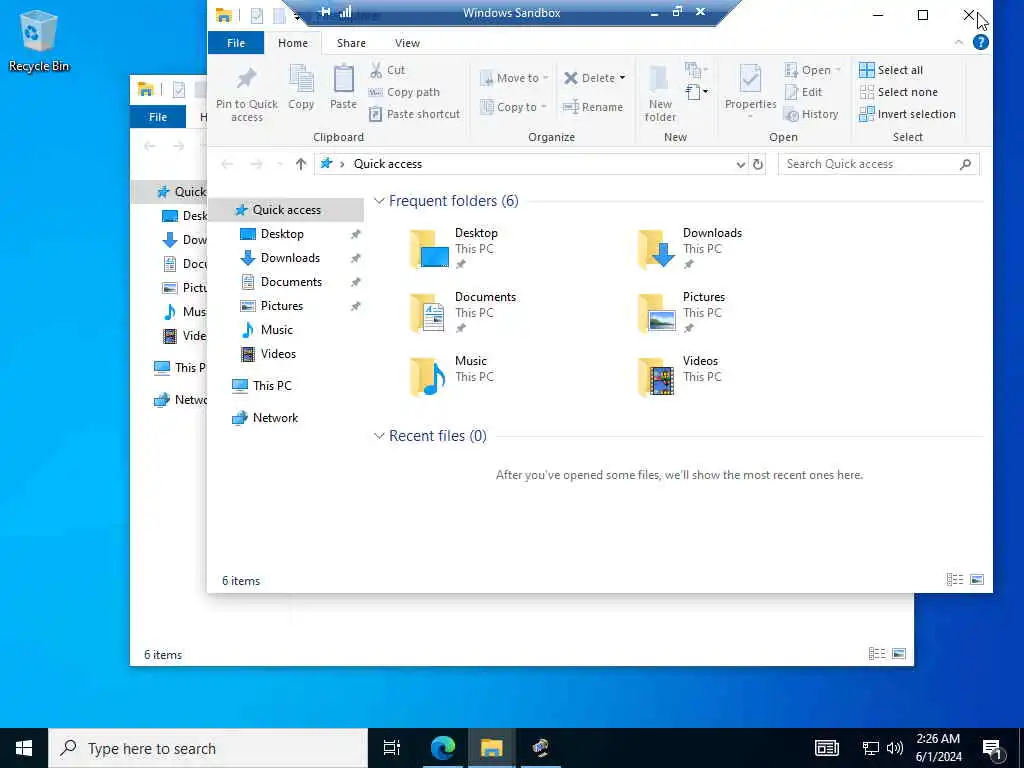The image size is (1024, 768).
Task: Click the Rename command in Organize
Action: [592, 107]
